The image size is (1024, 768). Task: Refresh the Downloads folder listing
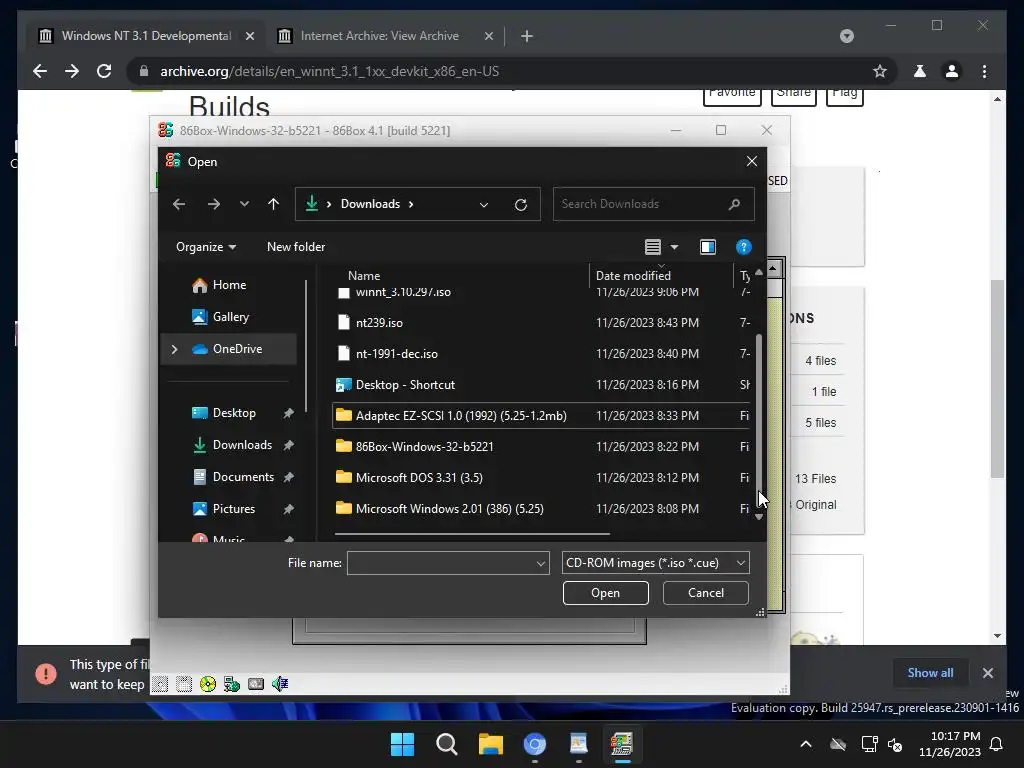[520, 204]
